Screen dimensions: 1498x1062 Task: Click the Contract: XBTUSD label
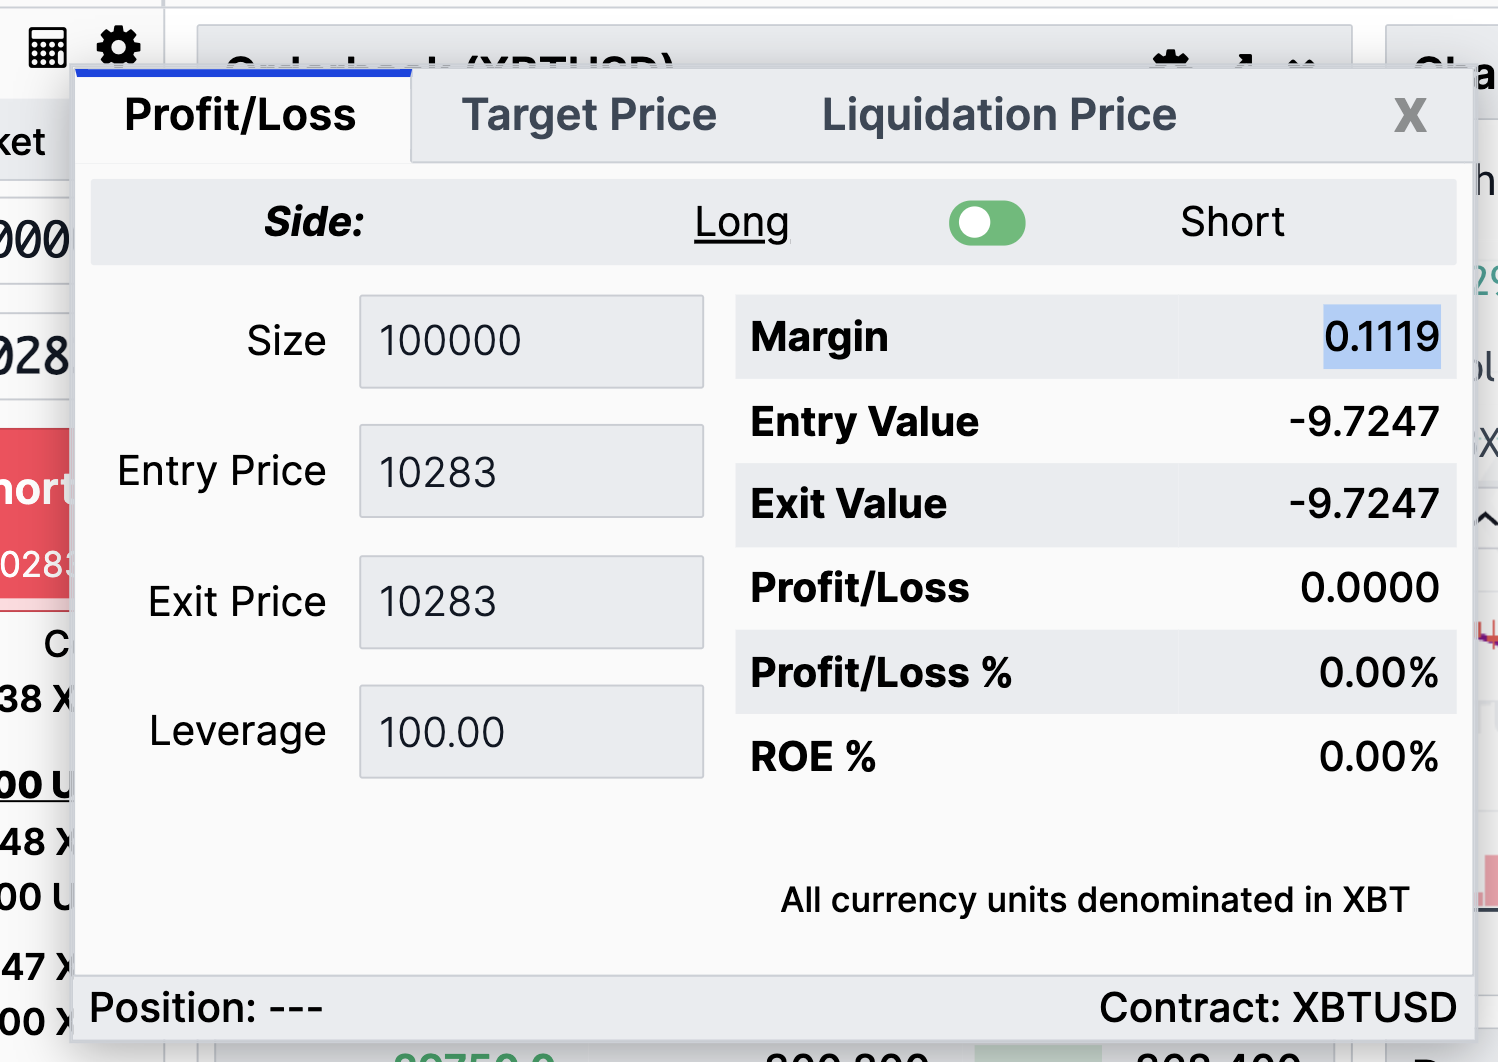[1278, 1008]
